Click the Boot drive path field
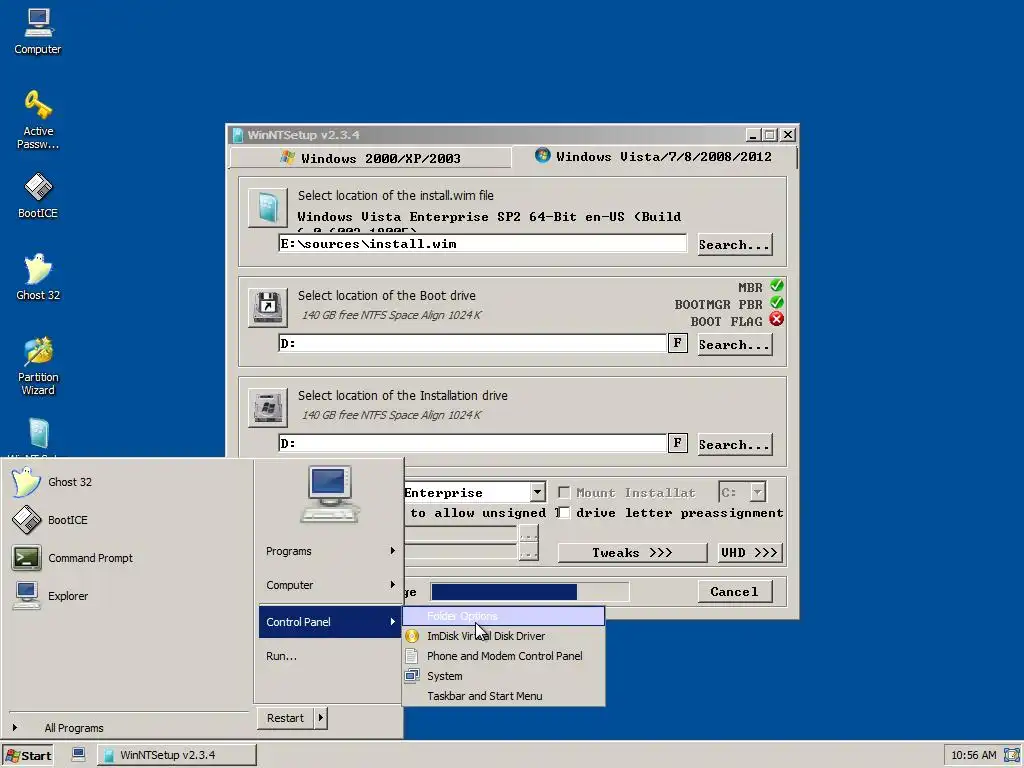 coord(473,343)
